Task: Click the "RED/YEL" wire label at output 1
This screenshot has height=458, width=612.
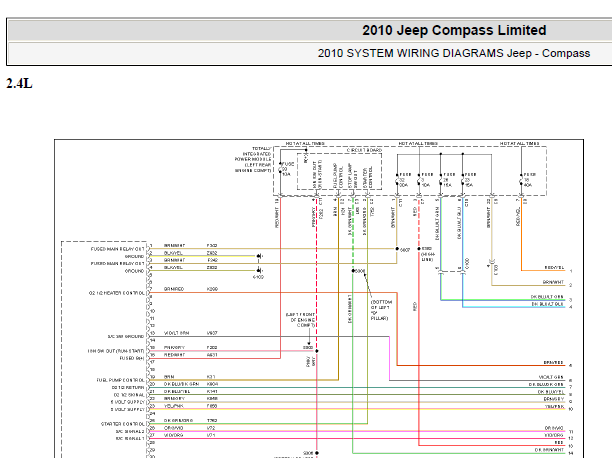Action: (x=555, y=268)
